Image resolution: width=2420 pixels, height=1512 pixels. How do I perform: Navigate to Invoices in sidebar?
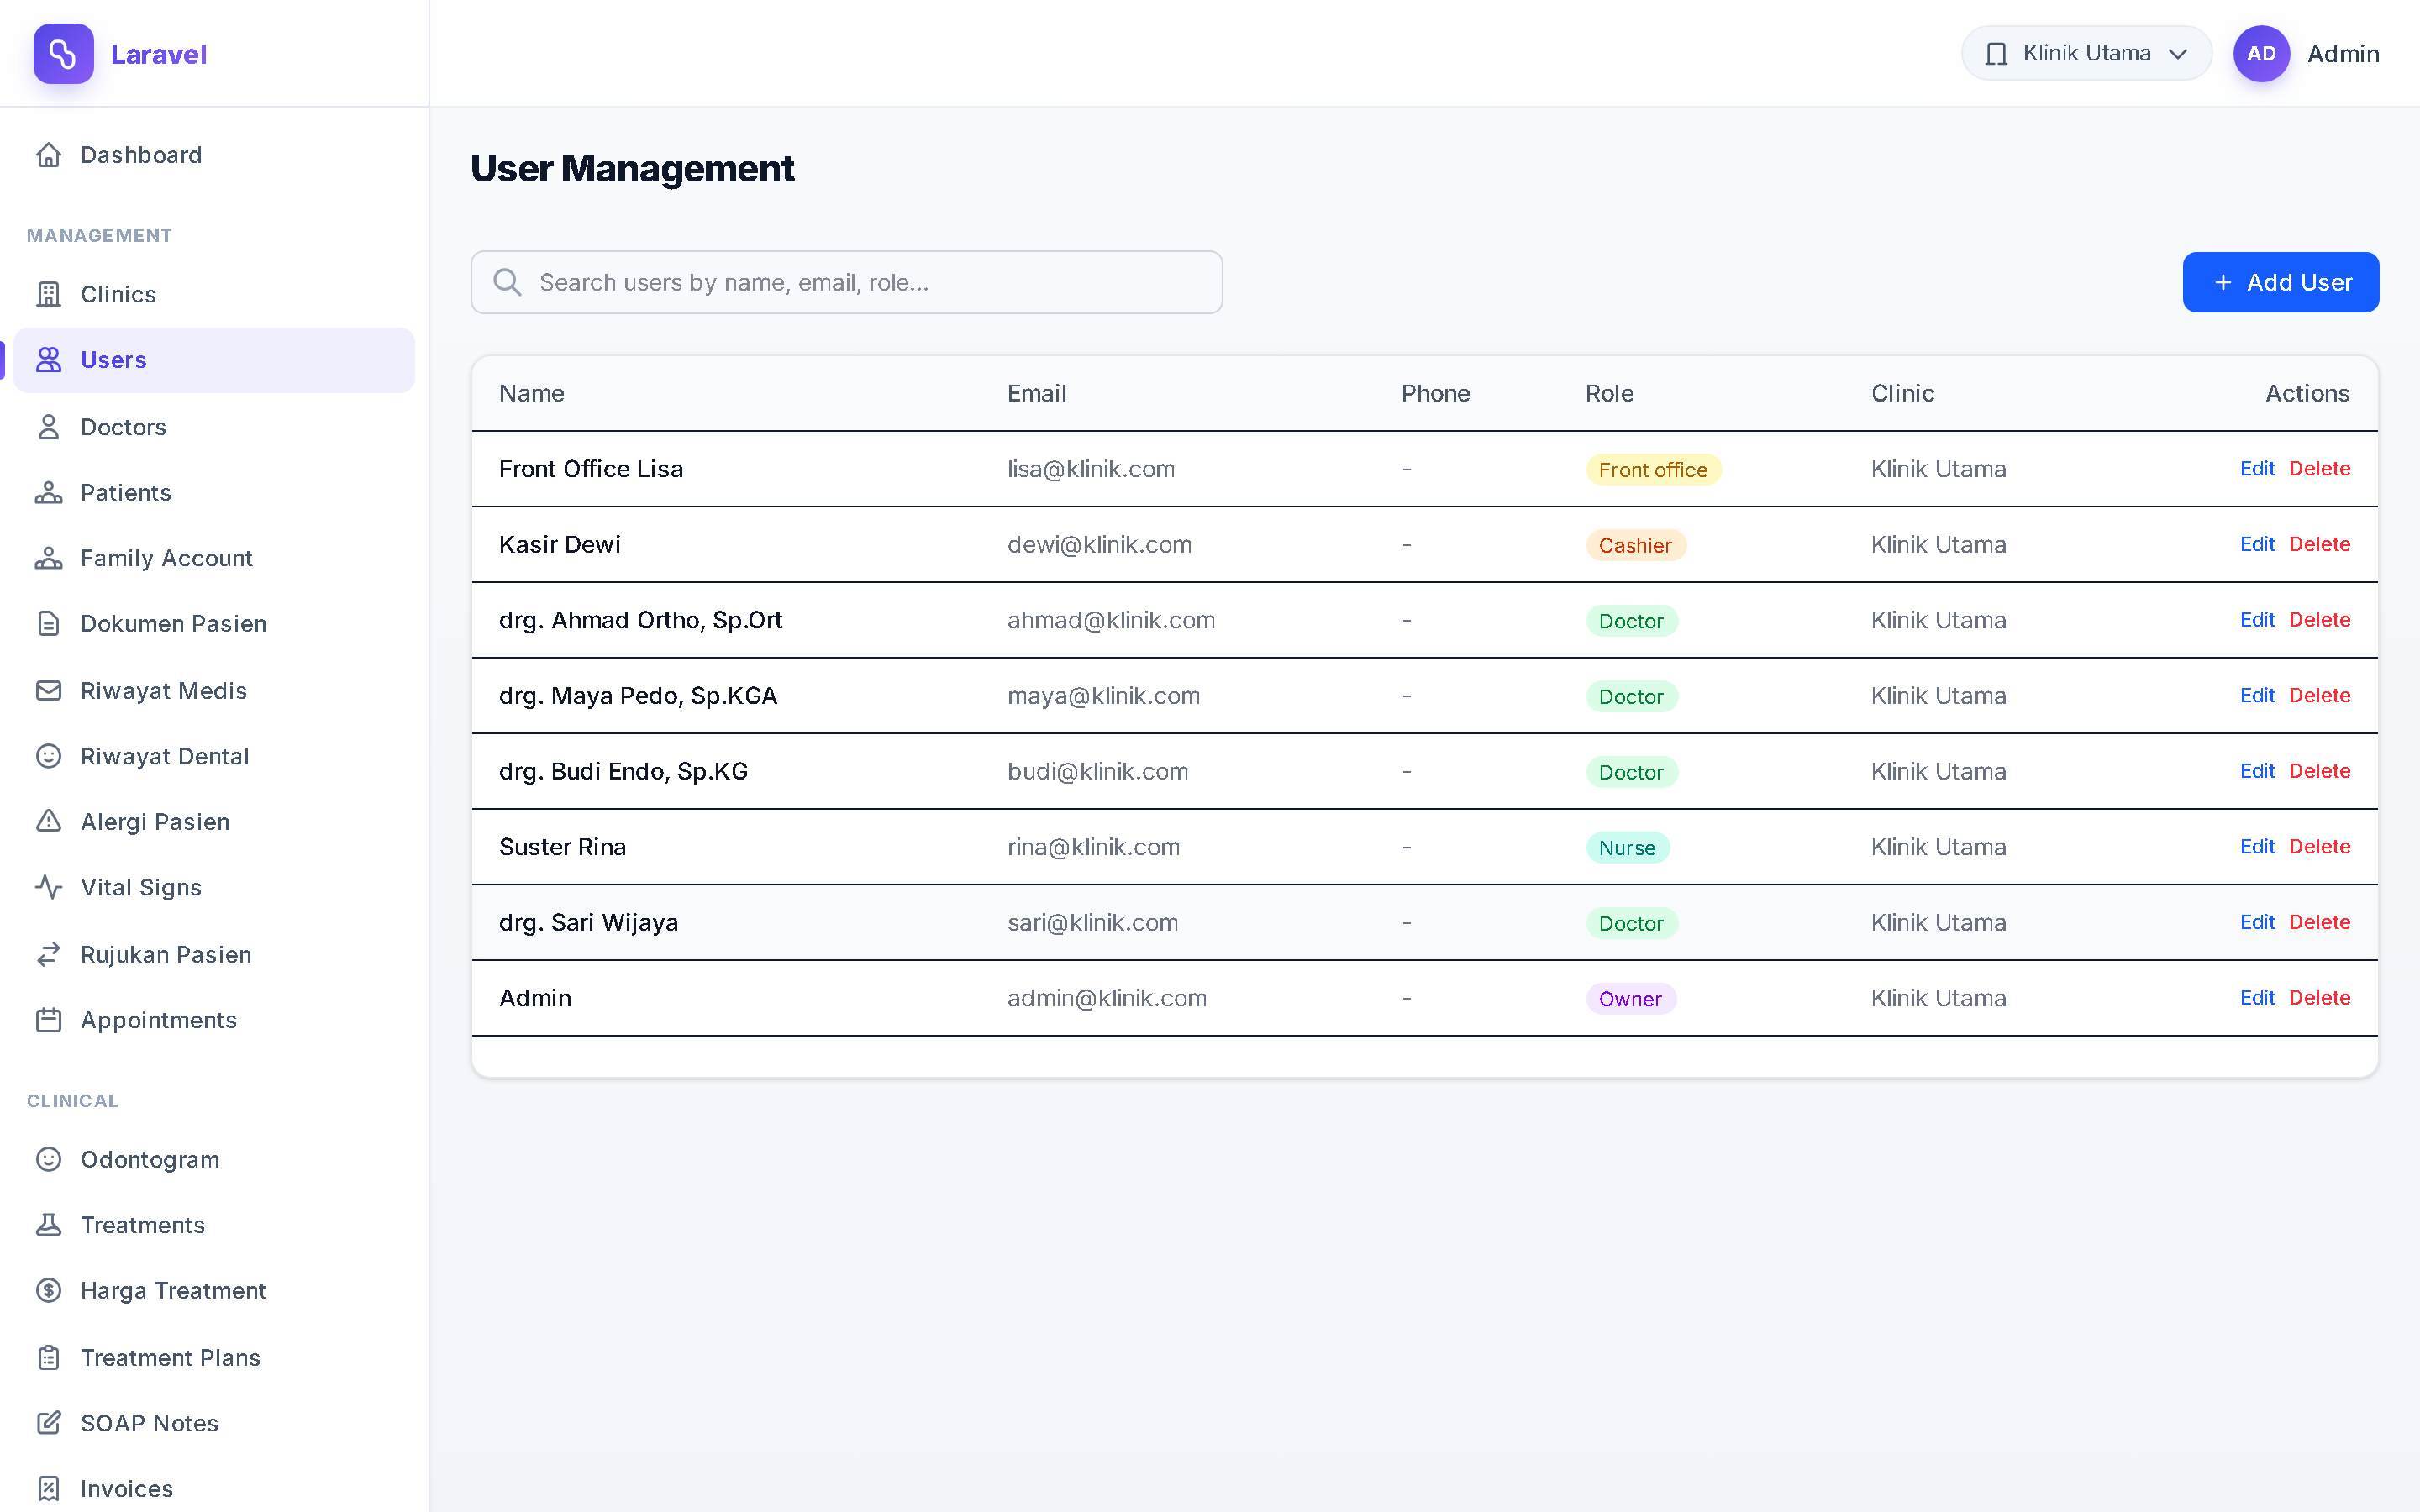click(x=214, y=1489)
